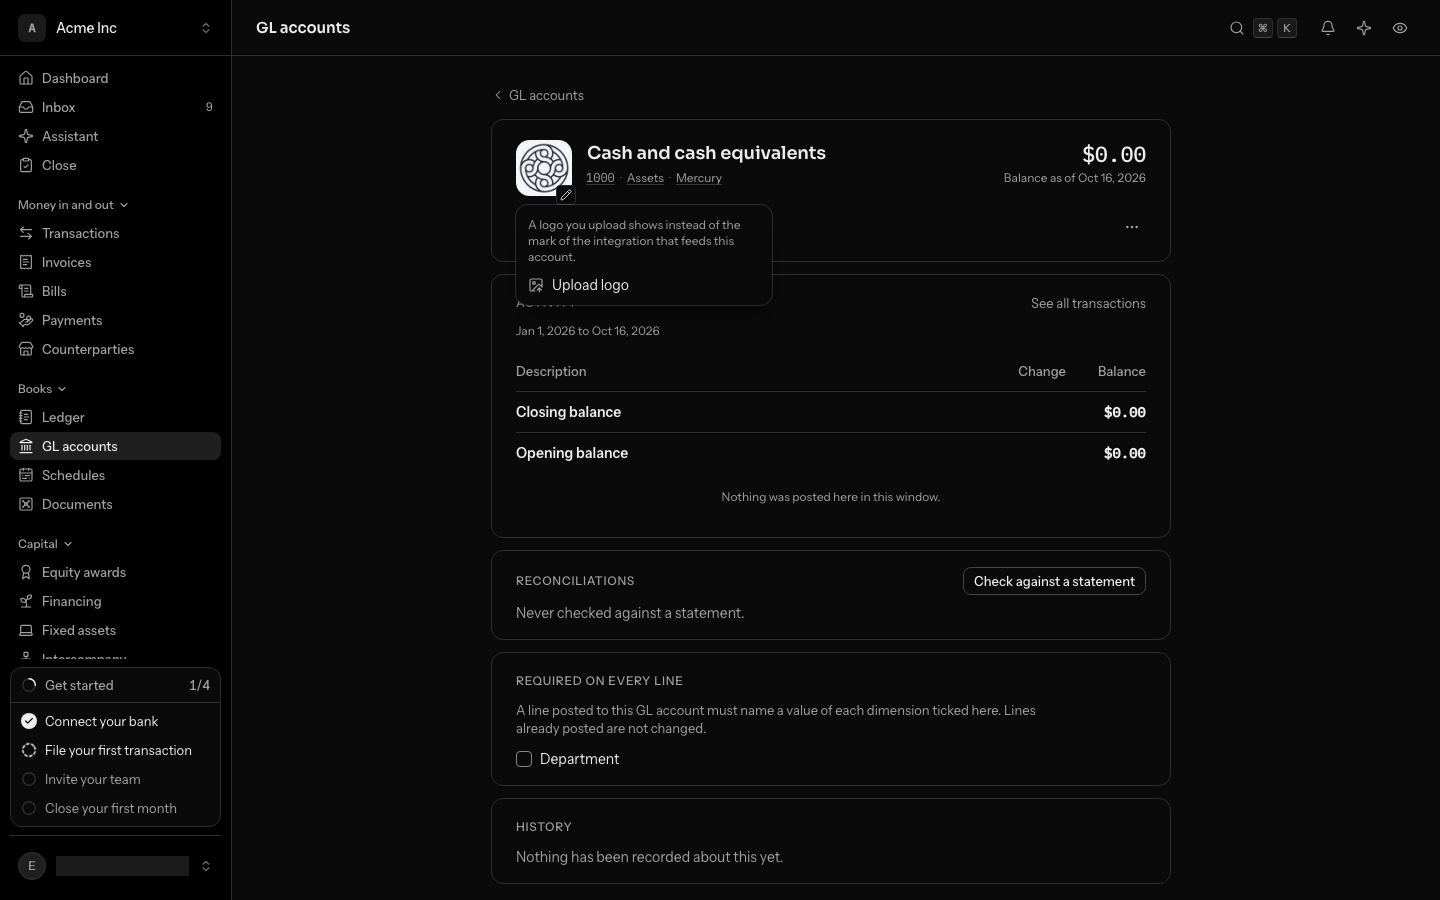This screenshot has width=1440, height=900.
Task: Open Counterparties
Action: click(x=115, y=349)
